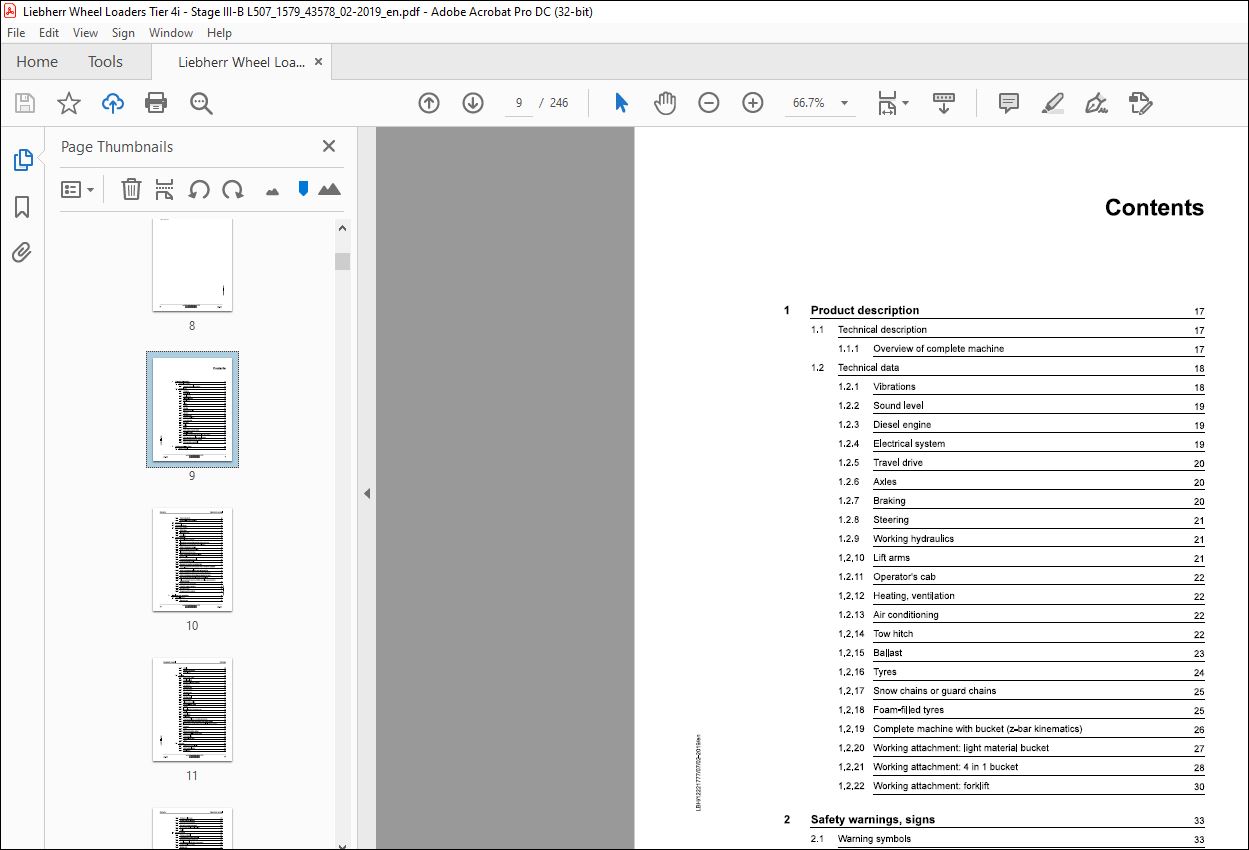
Task: Select the Highlight text pen tool
Action: (x=1052, y=103)
